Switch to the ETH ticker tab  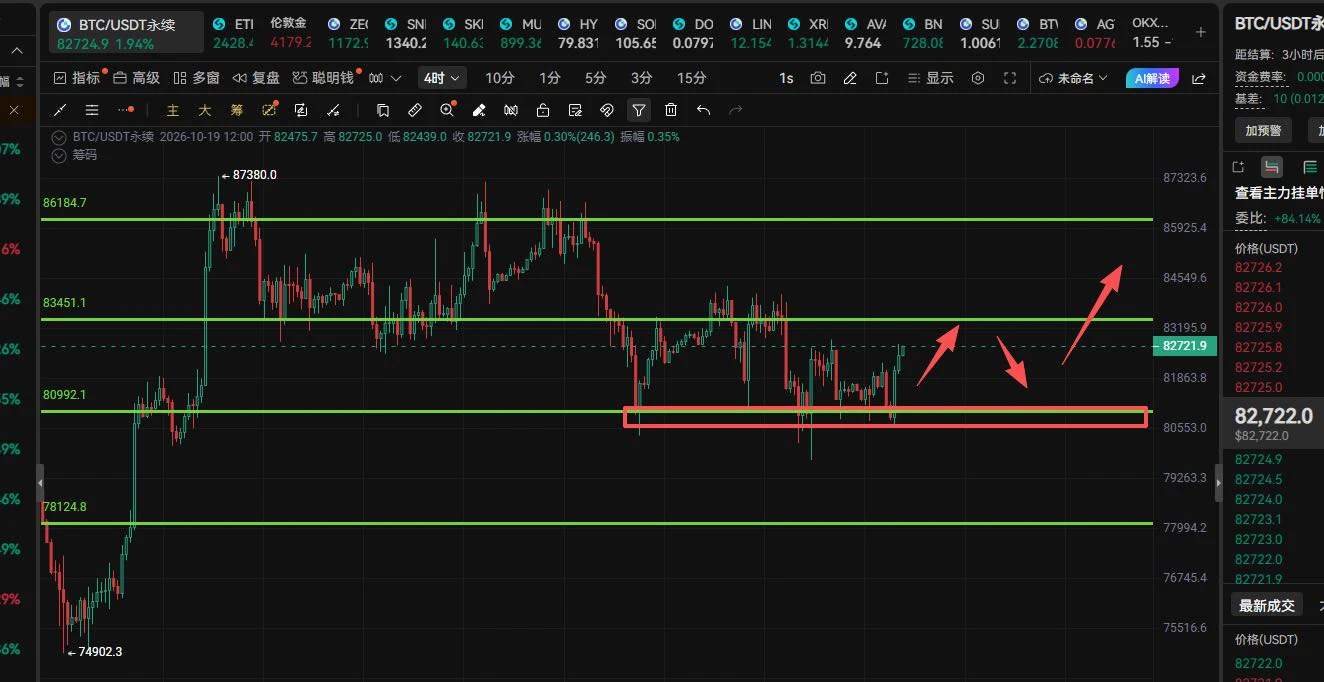233,32
